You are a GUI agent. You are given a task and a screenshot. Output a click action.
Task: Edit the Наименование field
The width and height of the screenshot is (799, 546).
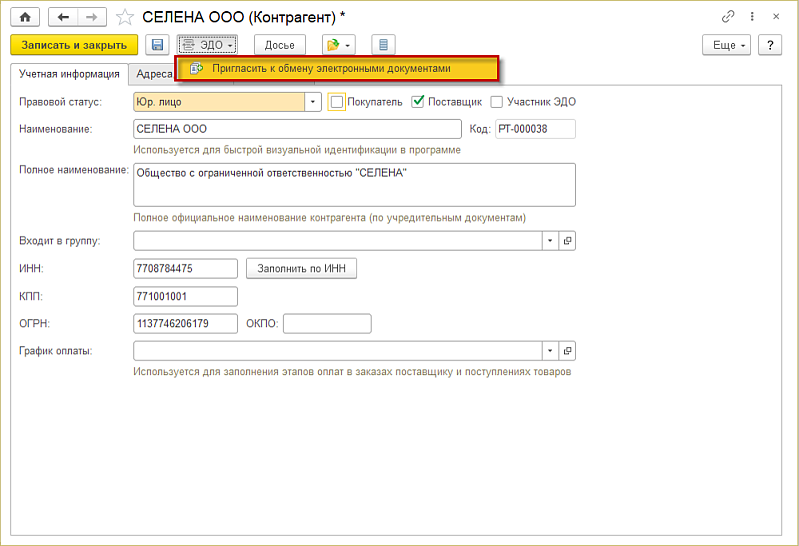click(297, 129)
